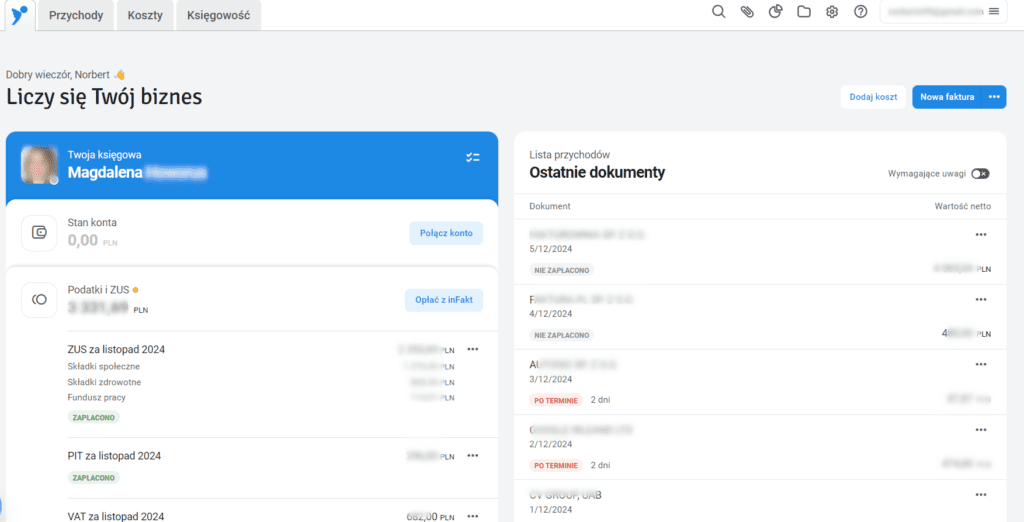Click the help question mark icon
Image resolution: width=1024 pixels, height=522 pixels.
[860, 12]
